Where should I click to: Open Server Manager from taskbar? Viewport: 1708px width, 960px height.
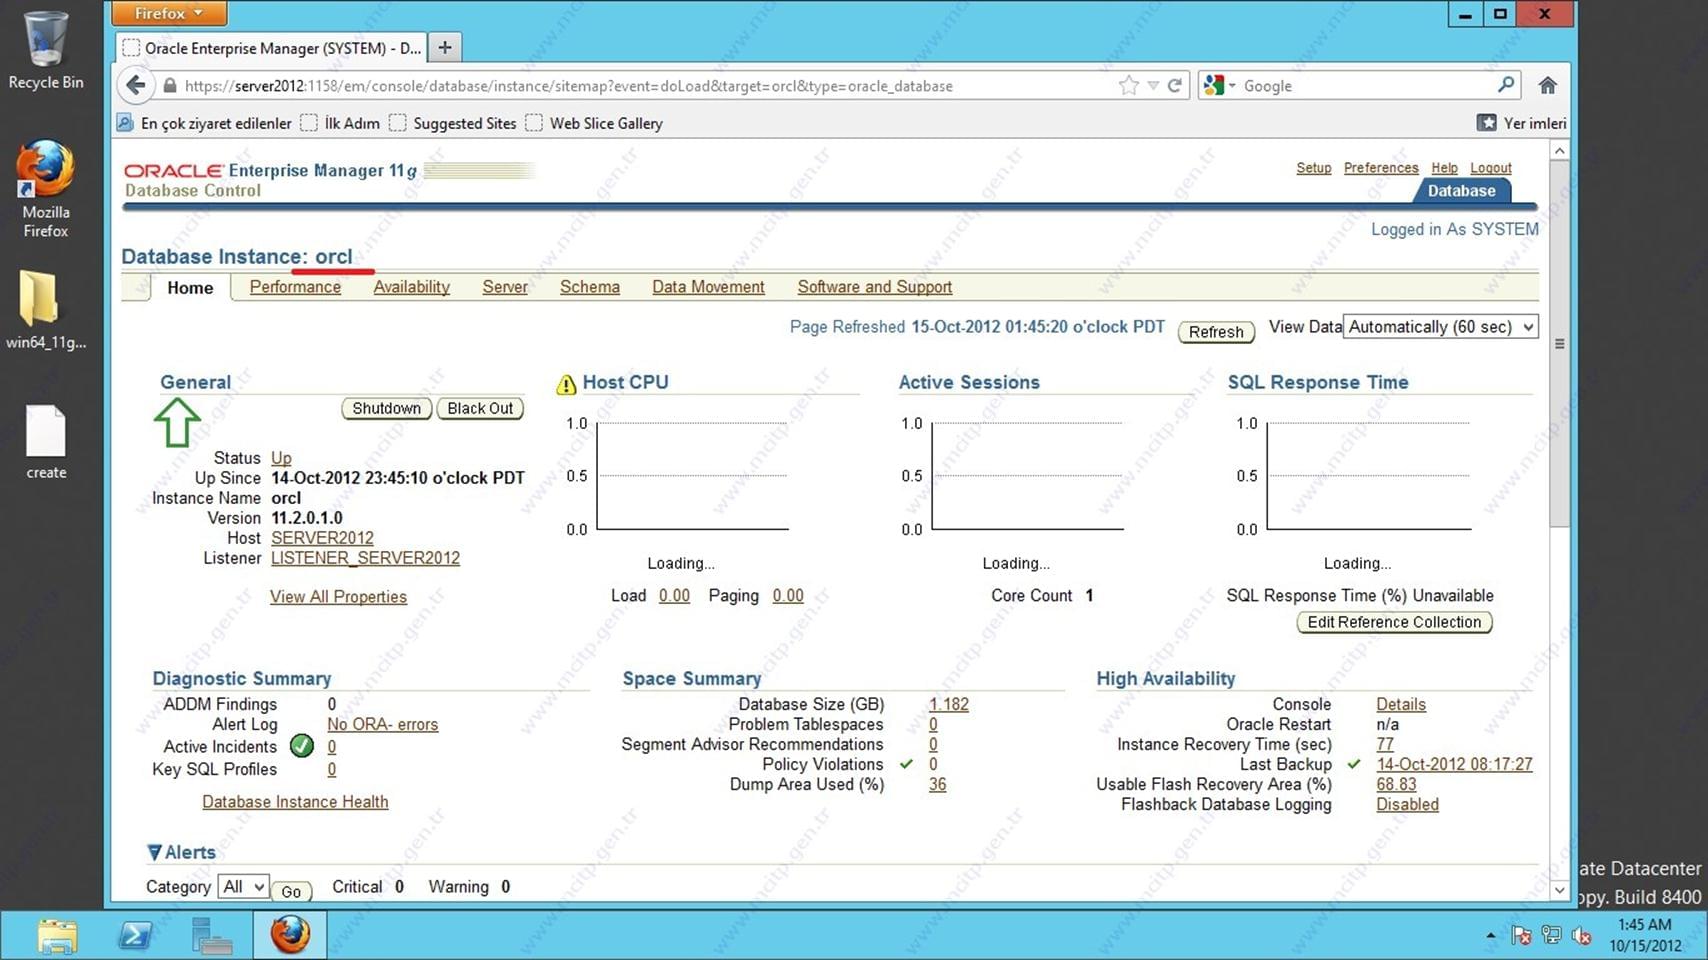(212, 936)
